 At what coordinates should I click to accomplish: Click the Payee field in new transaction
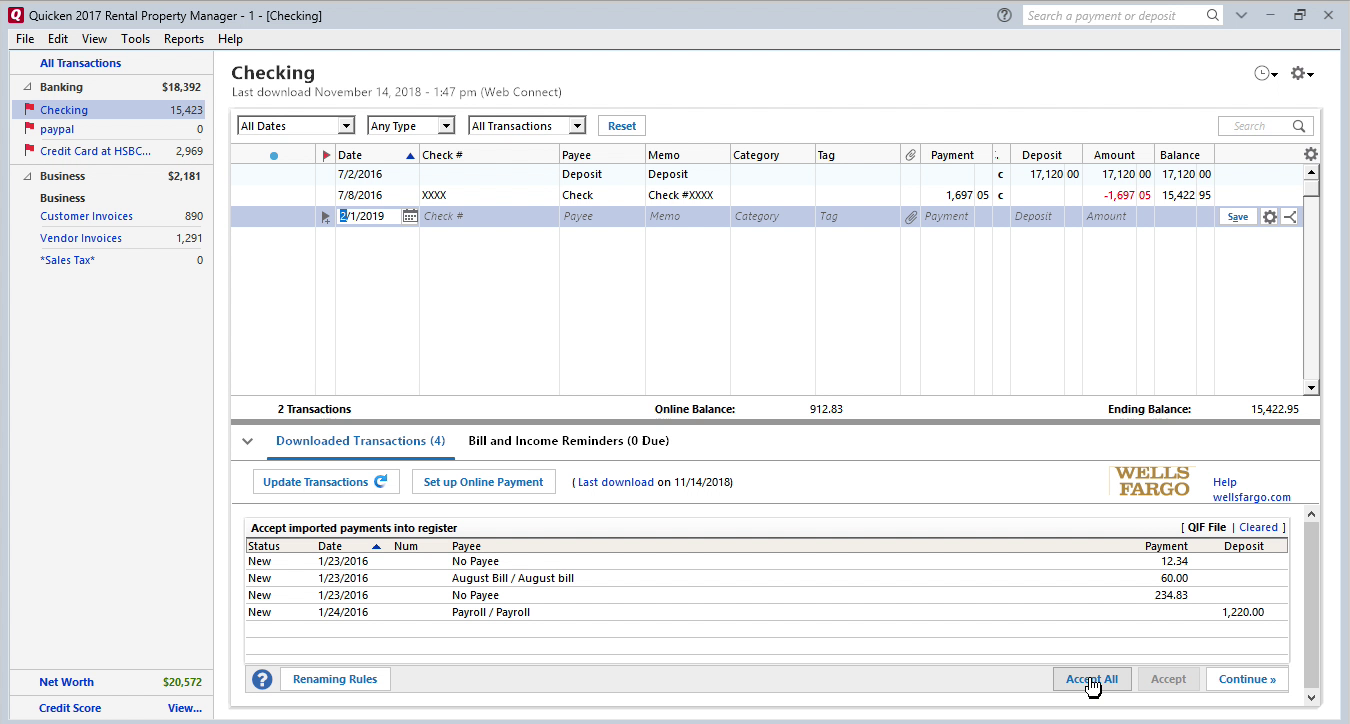(x=602, y=216)
